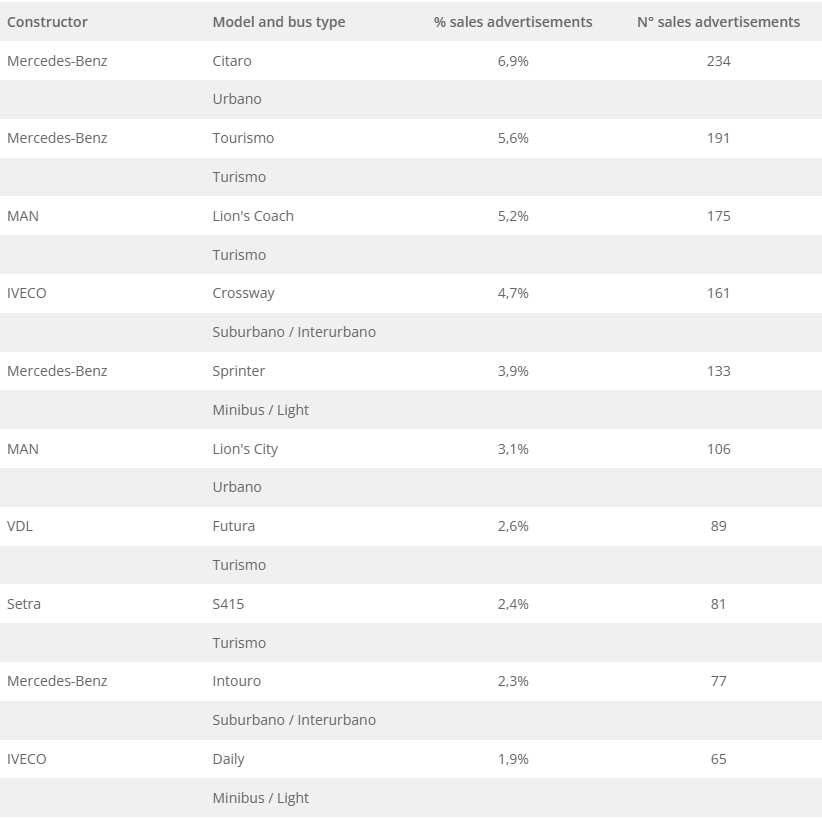This screenshot has height=818, width=822.
Task: Select the Daily model cell
Action: 228,759
